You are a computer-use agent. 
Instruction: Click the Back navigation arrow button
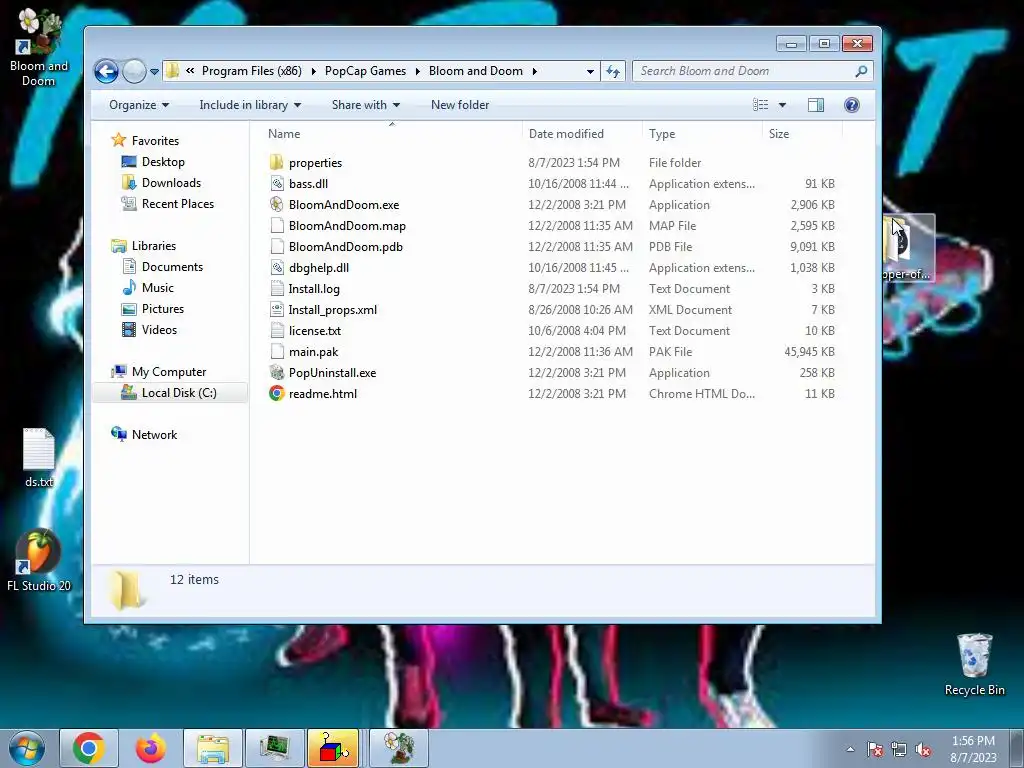(106, 71)
